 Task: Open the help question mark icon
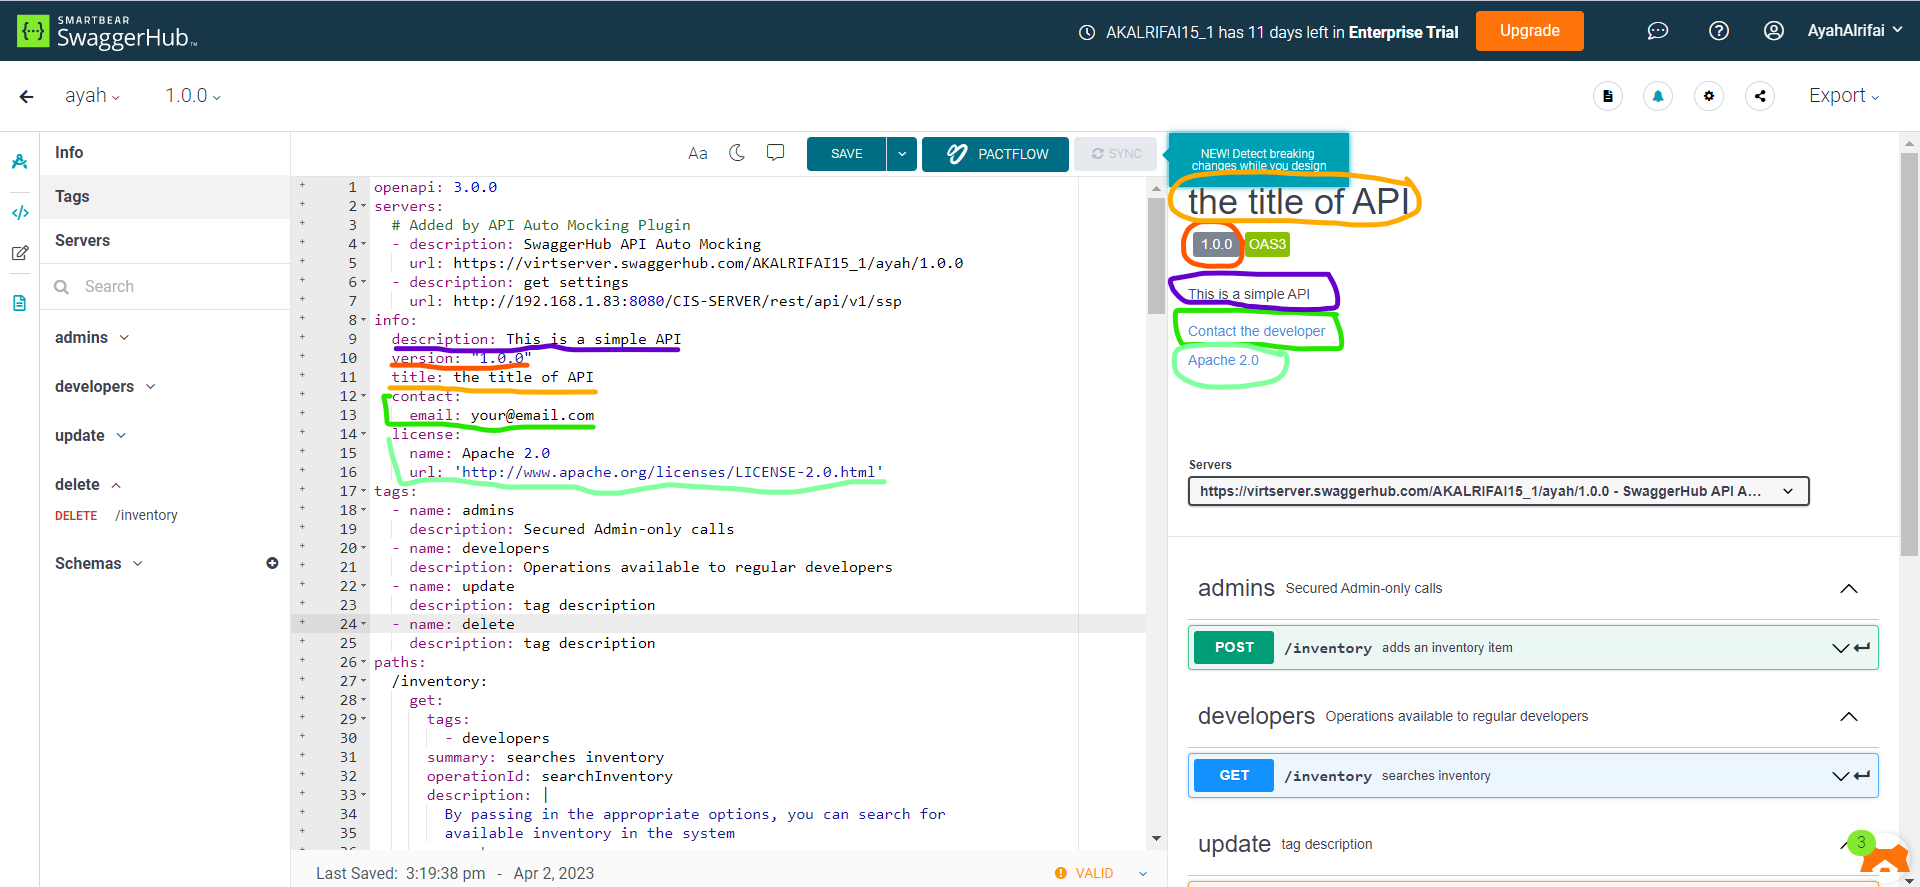pyautogui.click(x=1718, y=31)
